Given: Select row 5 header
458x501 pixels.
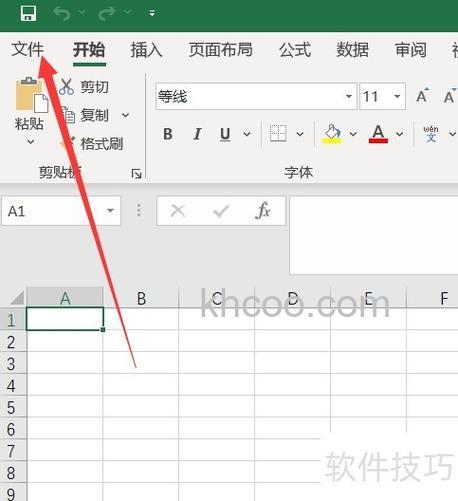Looking at the screenshot, I should tap(13, 407).
